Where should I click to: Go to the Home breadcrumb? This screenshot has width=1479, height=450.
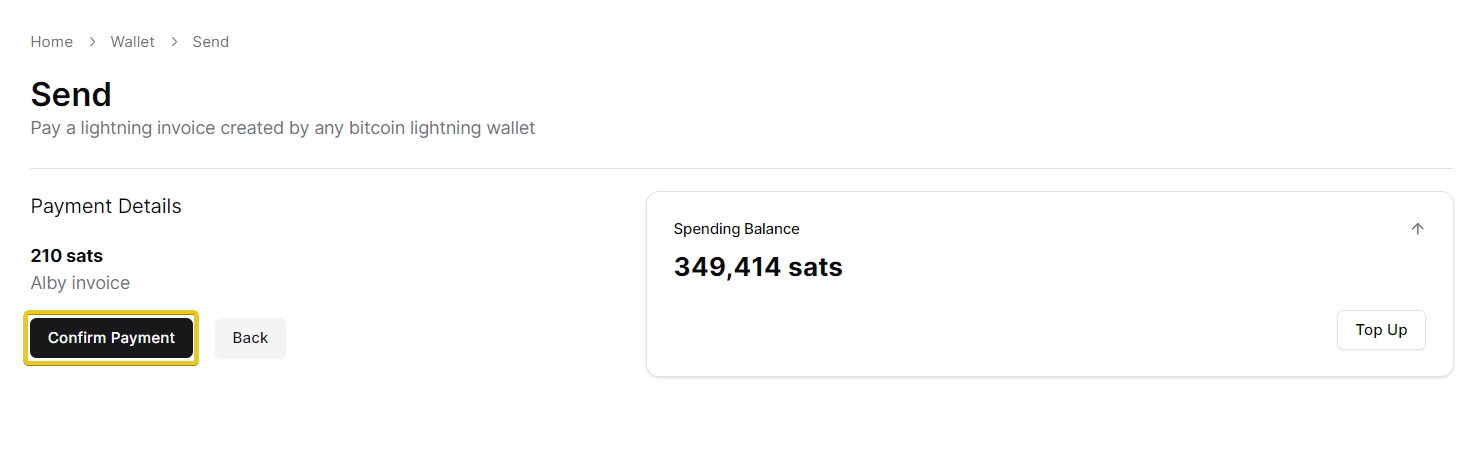tap(52, 42)
